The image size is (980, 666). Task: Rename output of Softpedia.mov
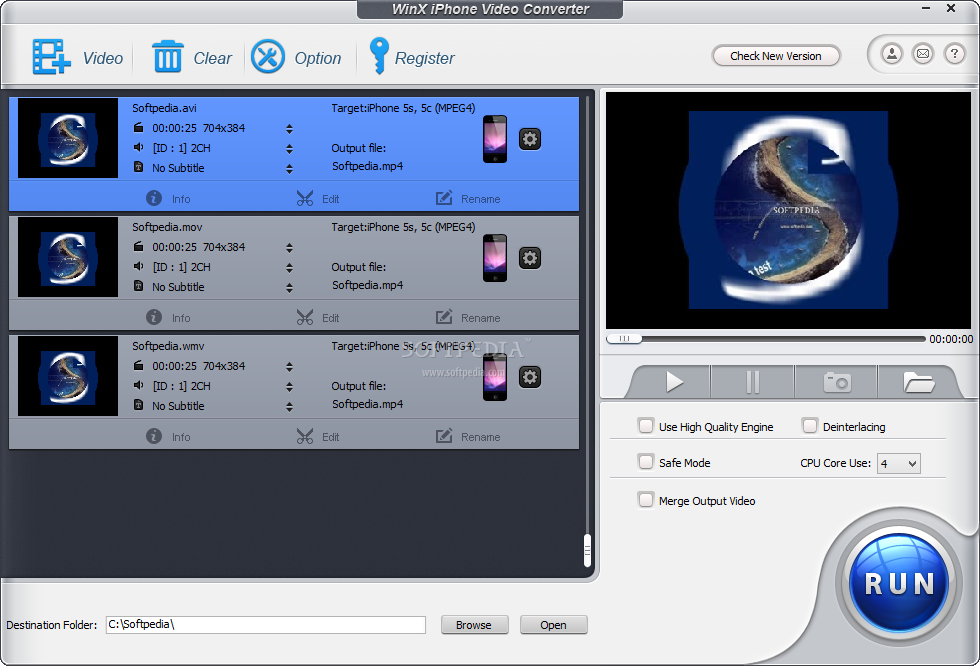[x=468, y=317]
